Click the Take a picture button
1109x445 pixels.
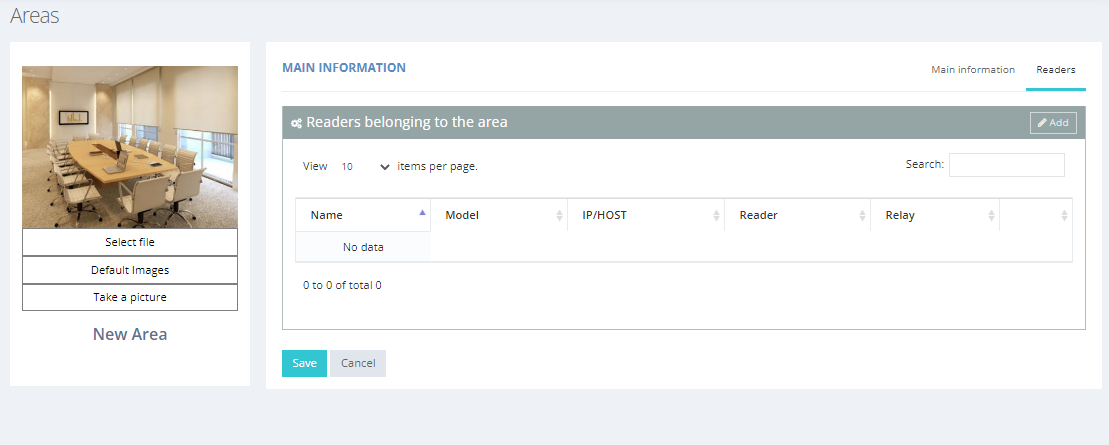tap(130, 297)
